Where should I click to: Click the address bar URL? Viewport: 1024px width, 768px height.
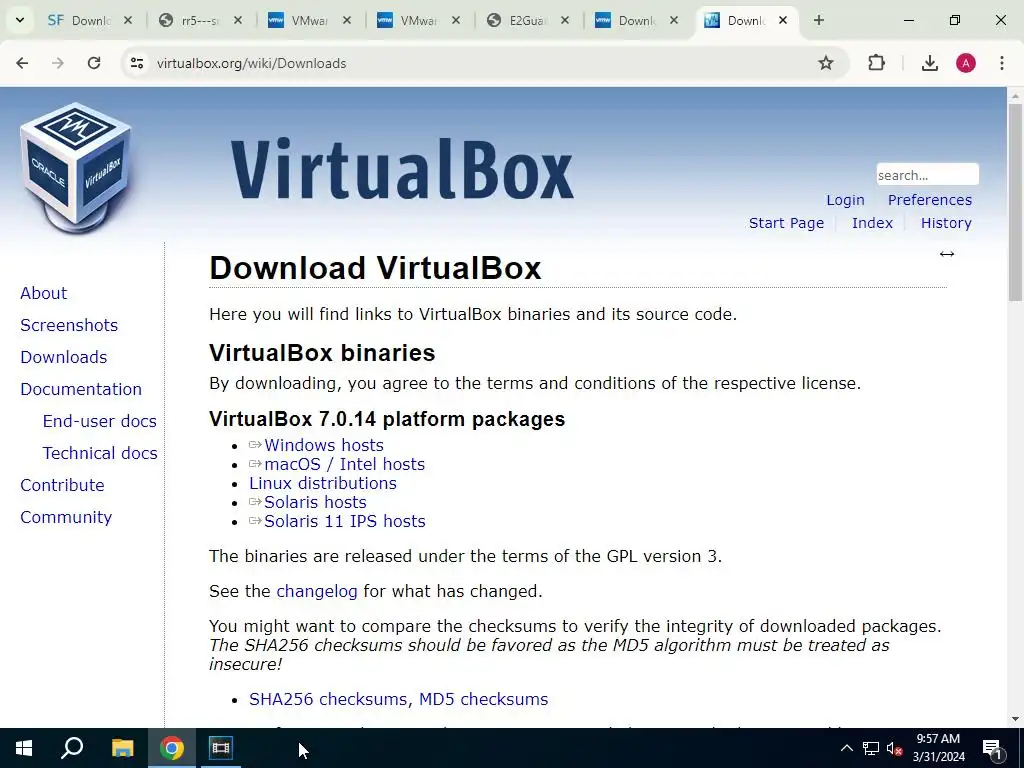point(251,63)
